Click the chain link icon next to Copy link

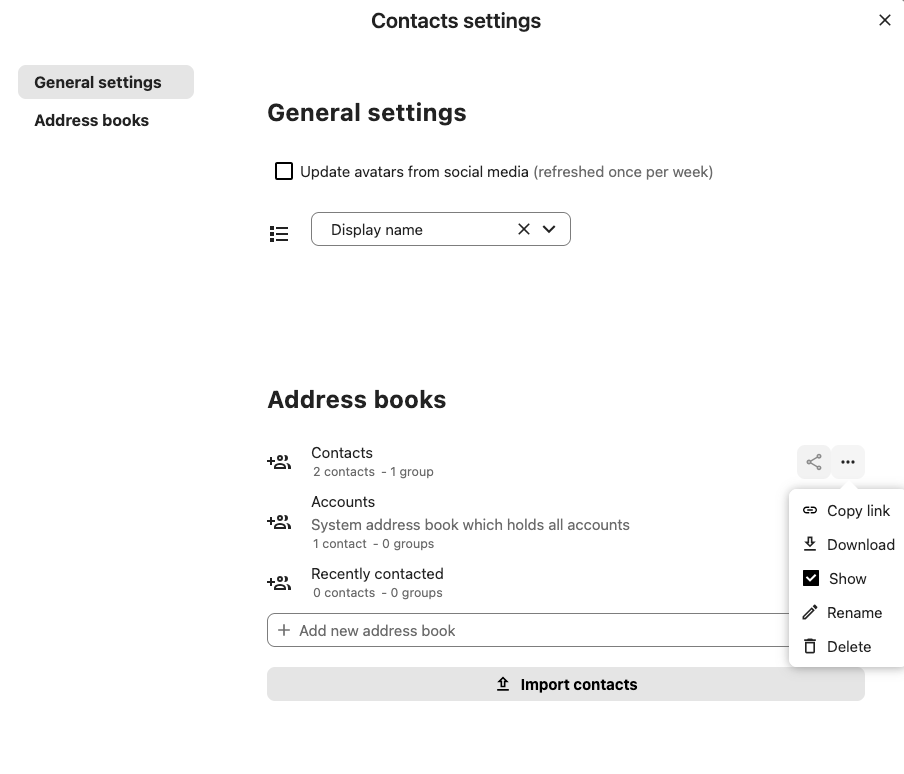coord(810,510)
